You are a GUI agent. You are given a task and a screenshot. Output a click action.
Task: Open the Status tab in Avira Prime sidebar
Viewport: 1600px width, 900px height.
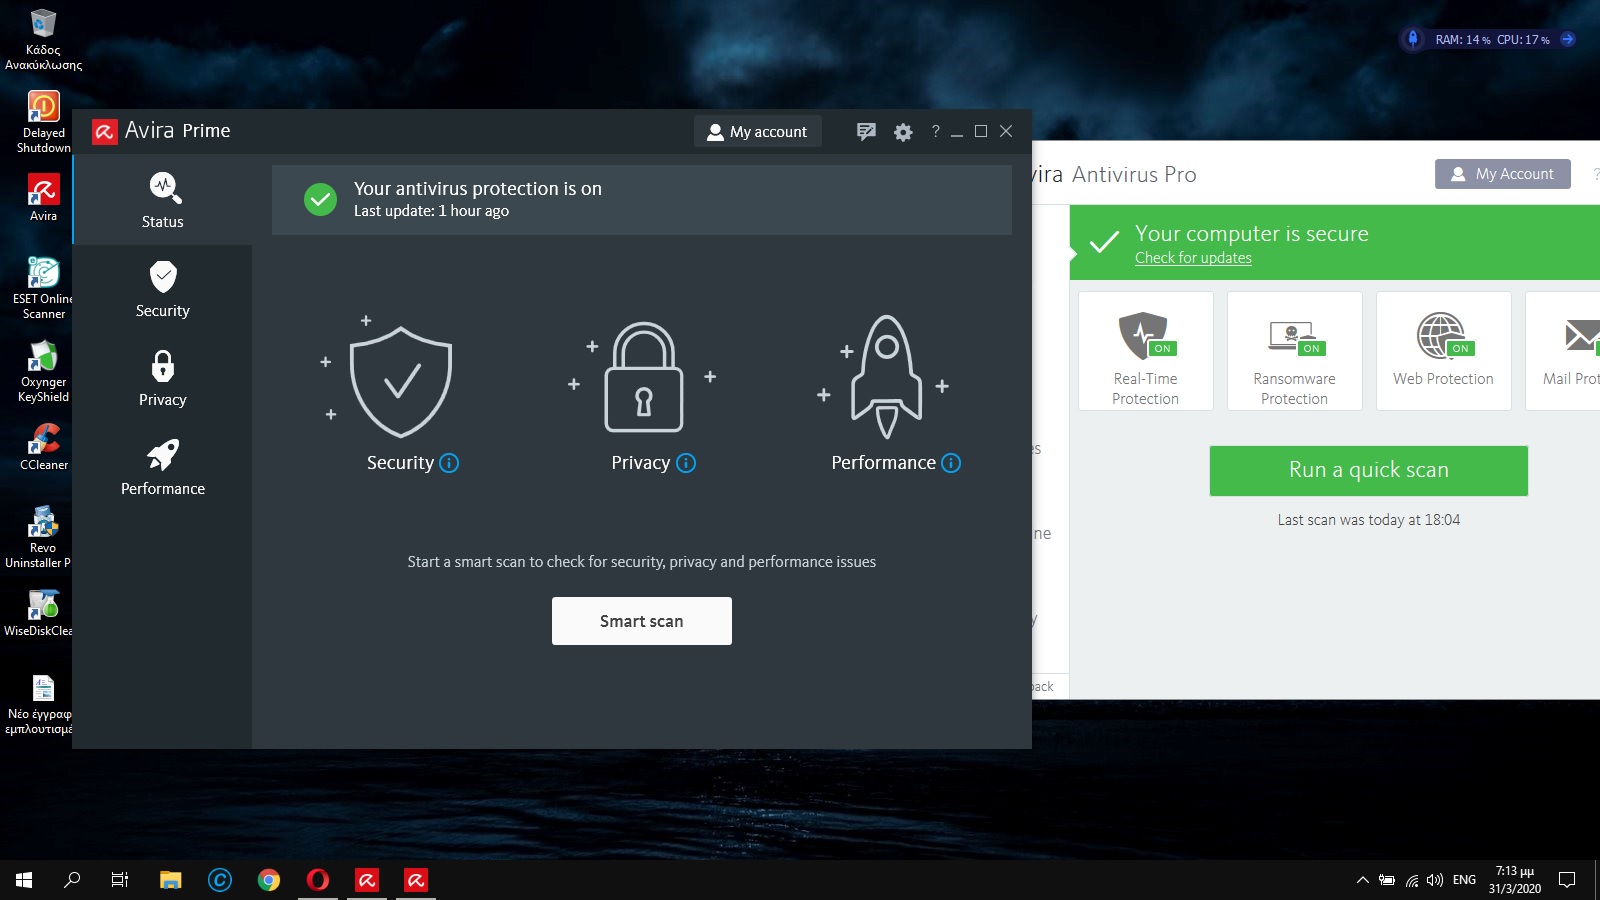tap(163, 200)
